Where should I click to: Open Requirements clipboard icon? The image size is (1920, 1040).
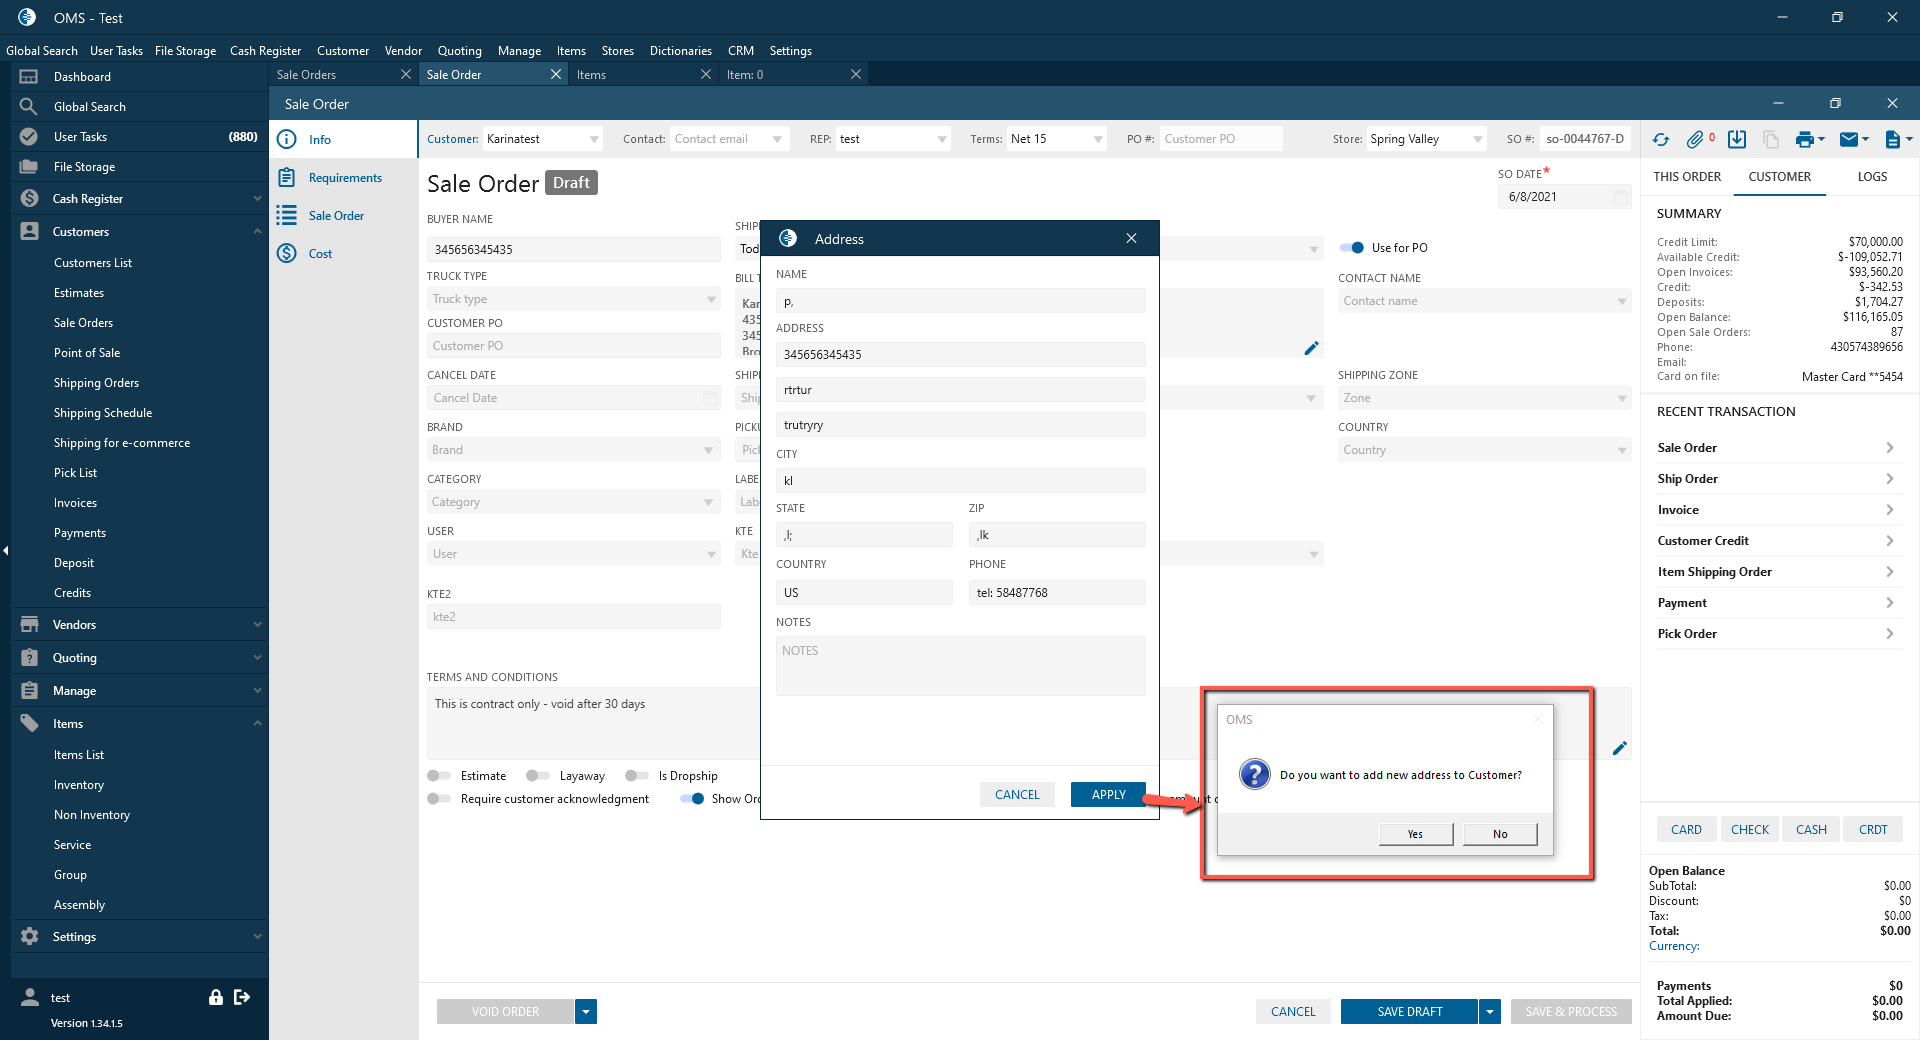coord(287,178)
